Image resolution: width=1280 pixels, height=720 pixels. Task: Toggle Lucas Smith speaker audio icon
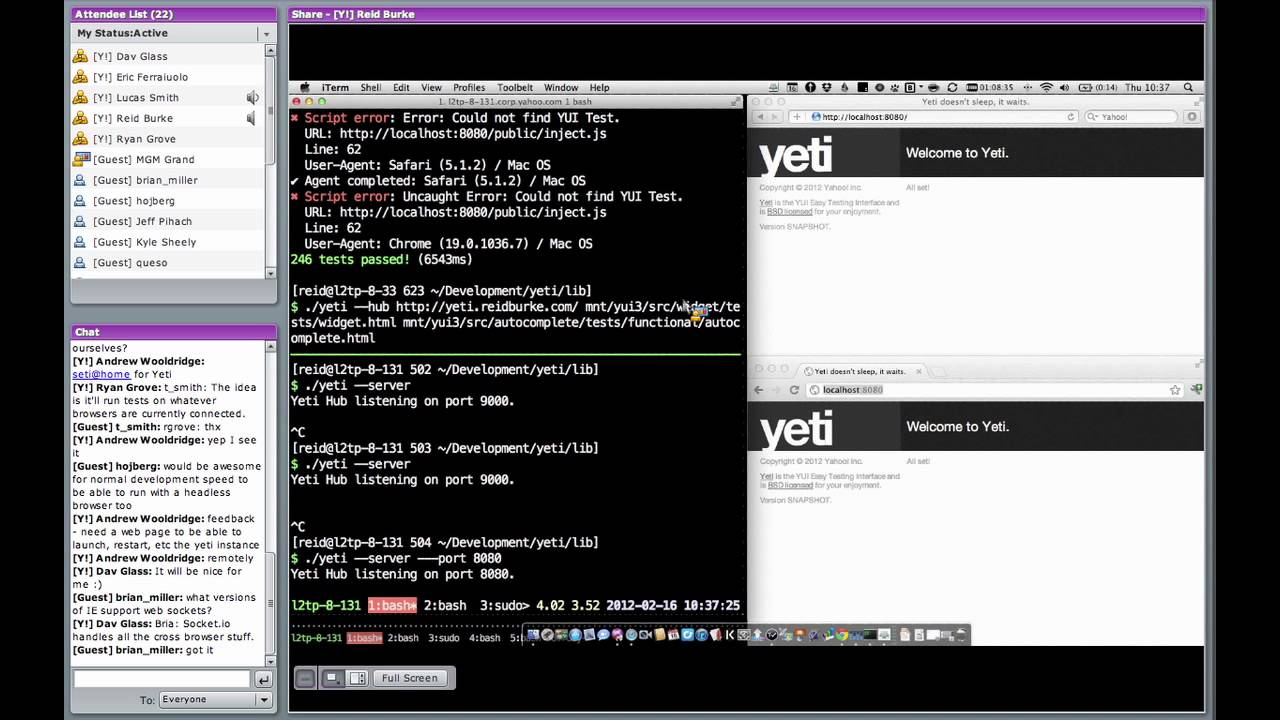coord(252,97)
